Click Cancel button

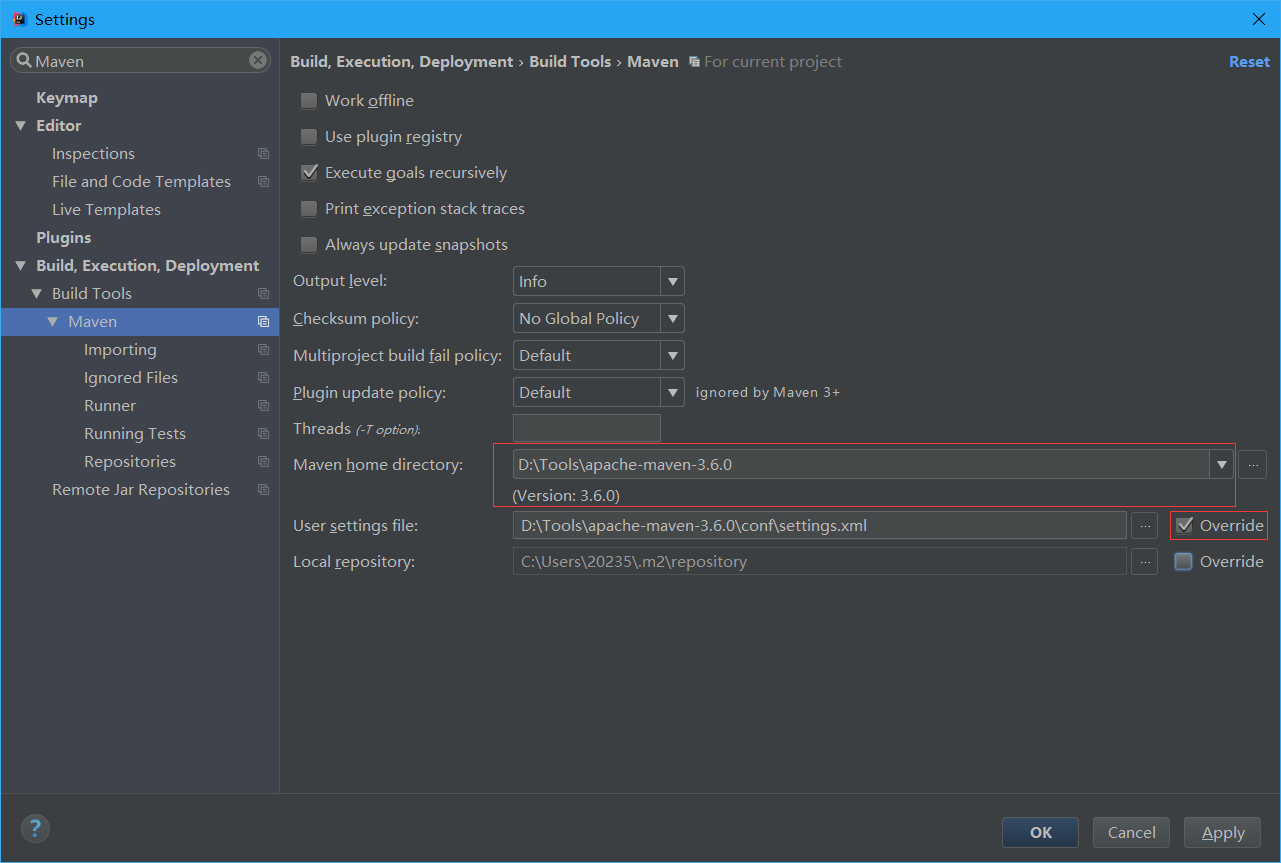(x=1131, y=832)
